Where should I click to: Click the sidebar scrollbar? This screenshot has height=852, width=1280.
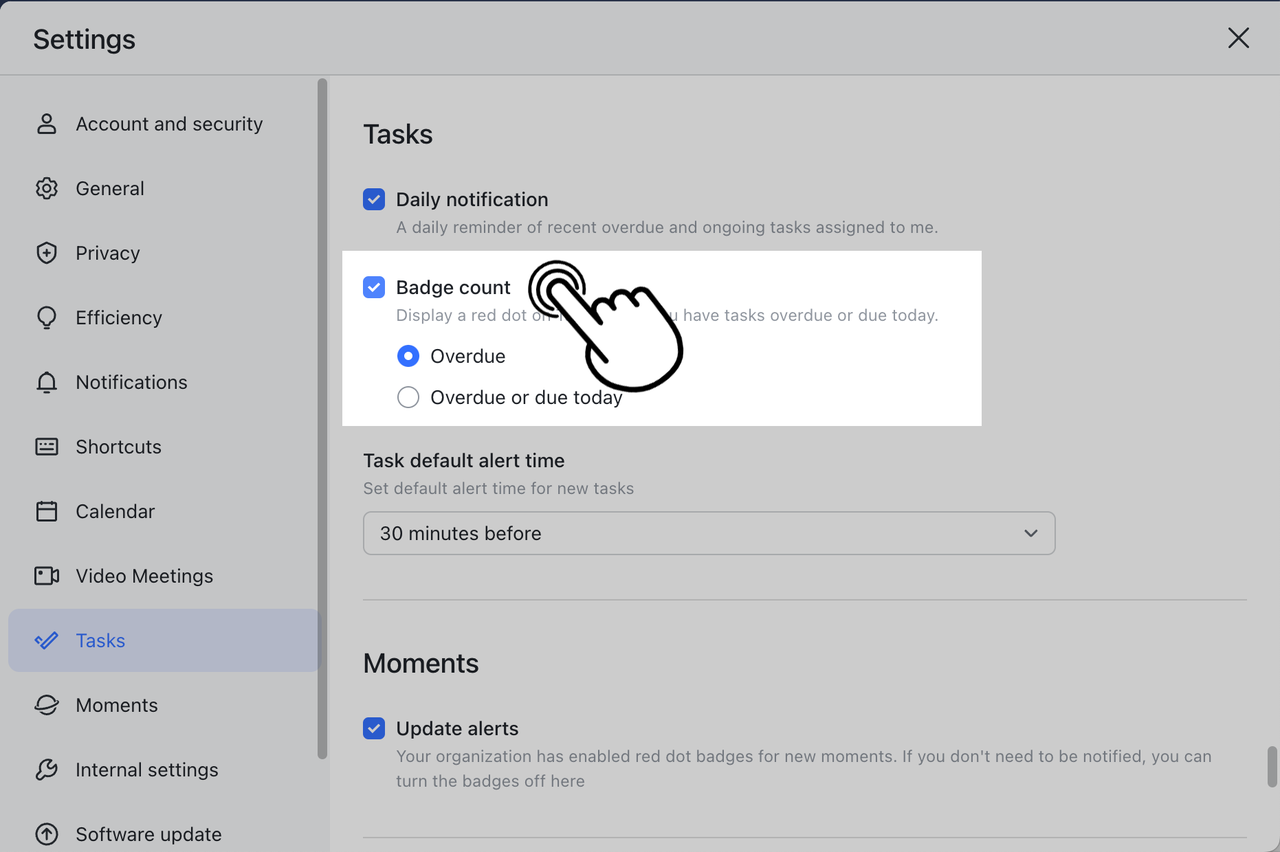click(x=322, y=420)
